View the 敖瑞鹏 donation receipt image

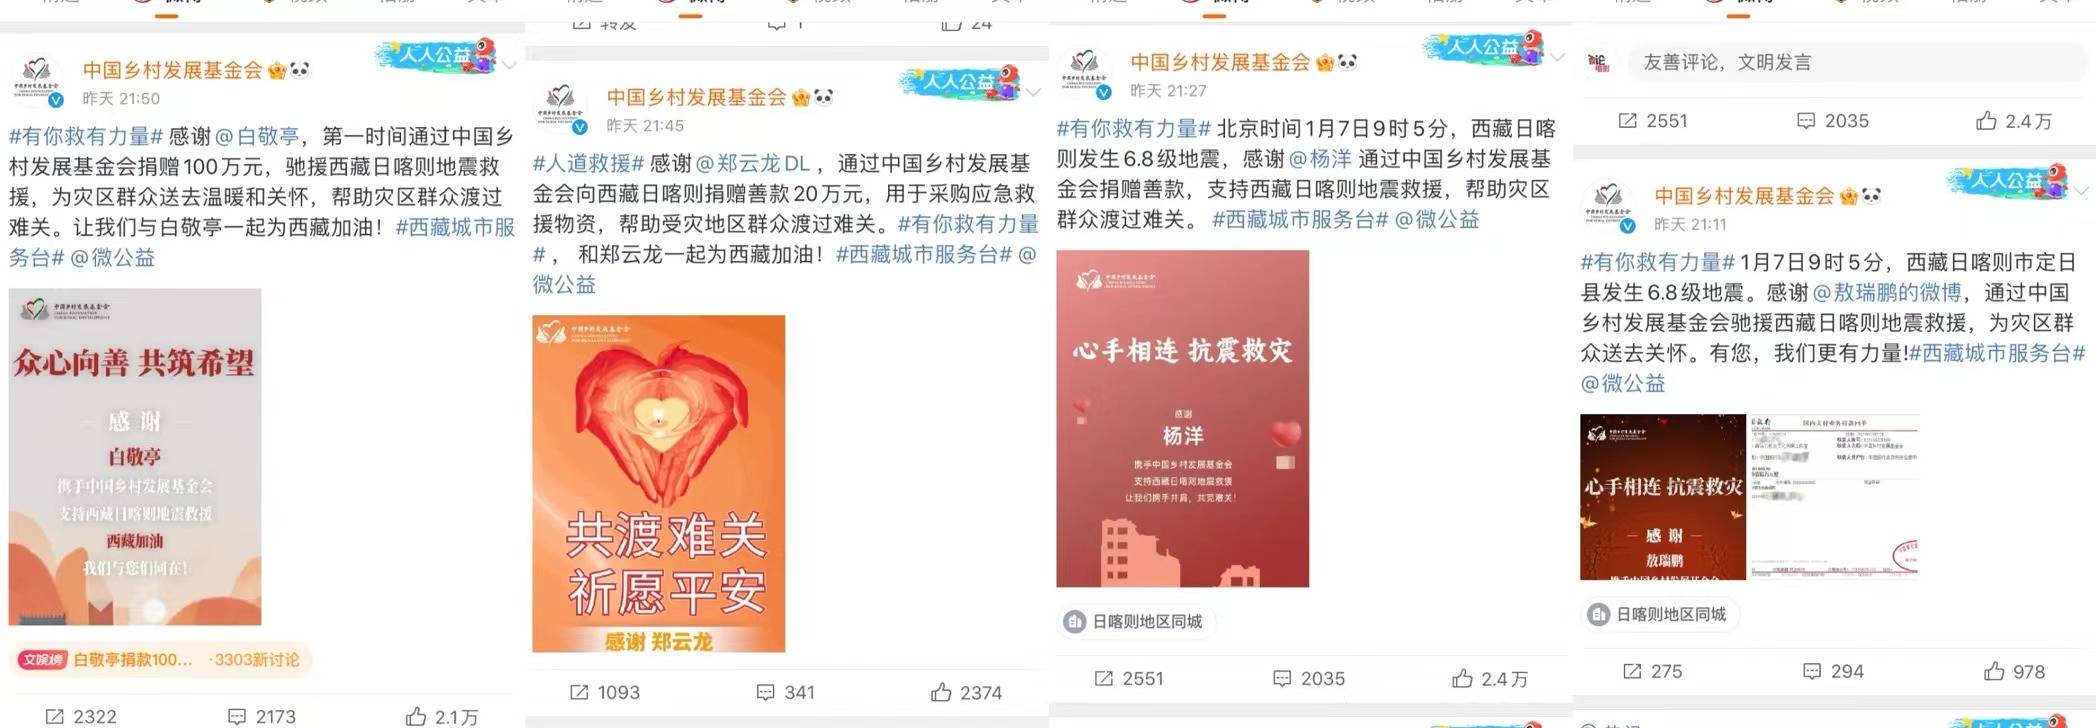(x=1834, y=497)
